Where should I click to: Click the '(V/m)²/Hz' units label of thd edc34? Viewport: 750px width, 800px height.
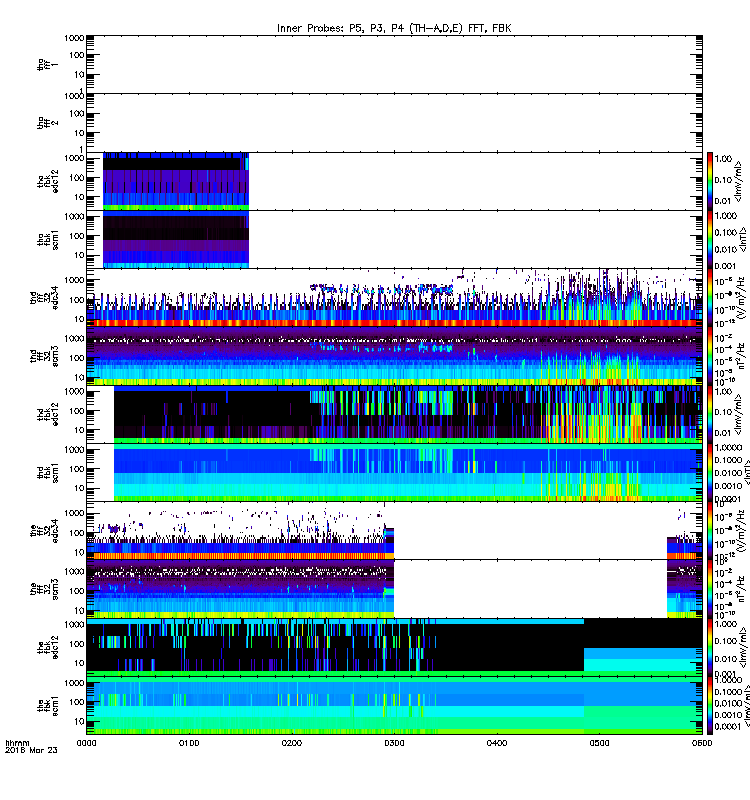click(742, 297)
